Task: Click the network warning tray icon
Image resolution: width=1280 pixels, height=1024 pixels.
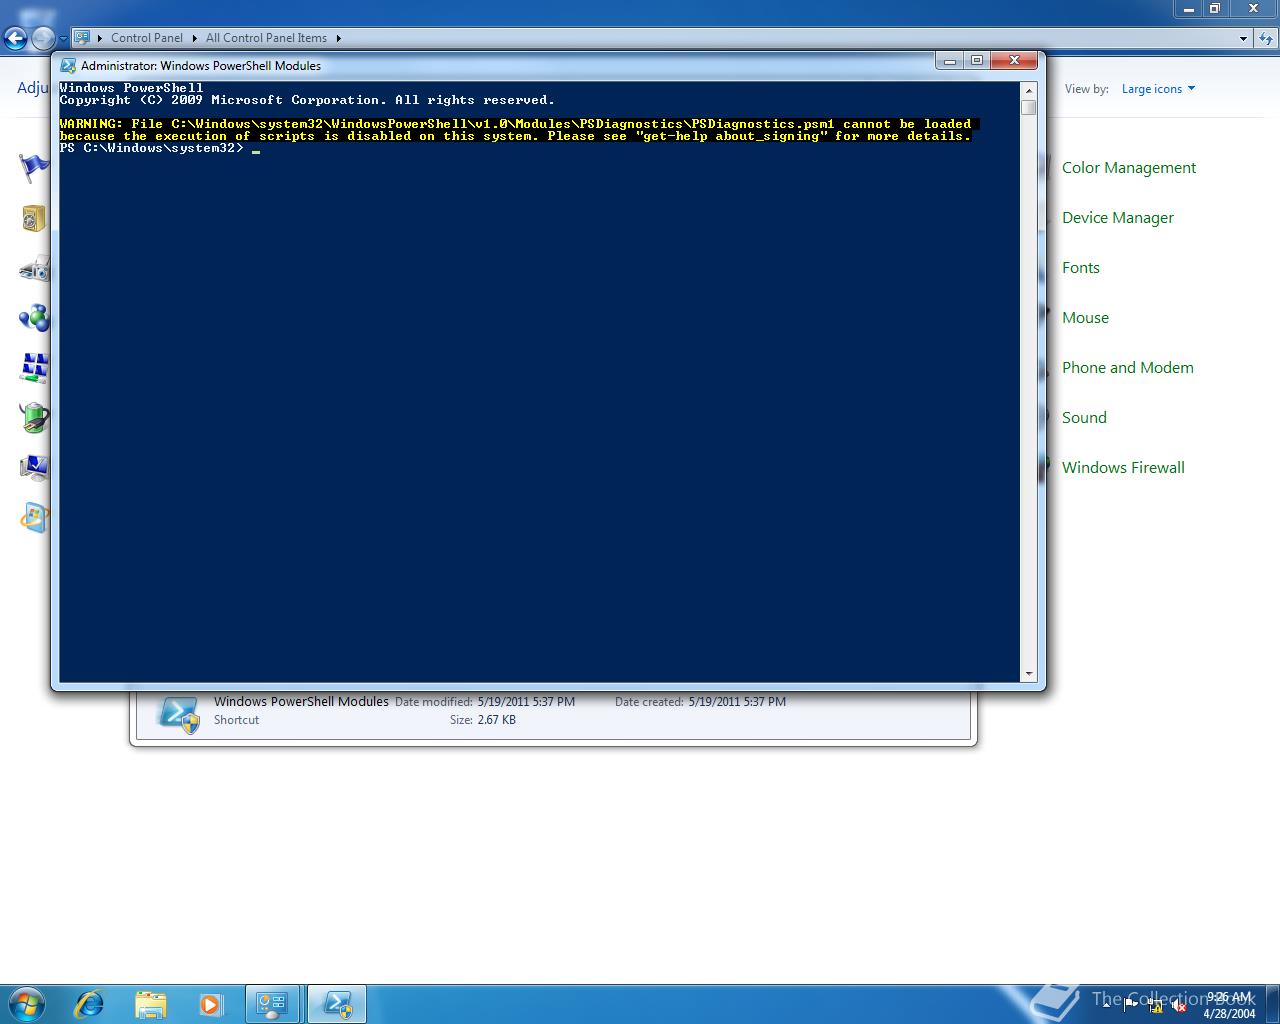Action: click(x=1155, y=1005)
